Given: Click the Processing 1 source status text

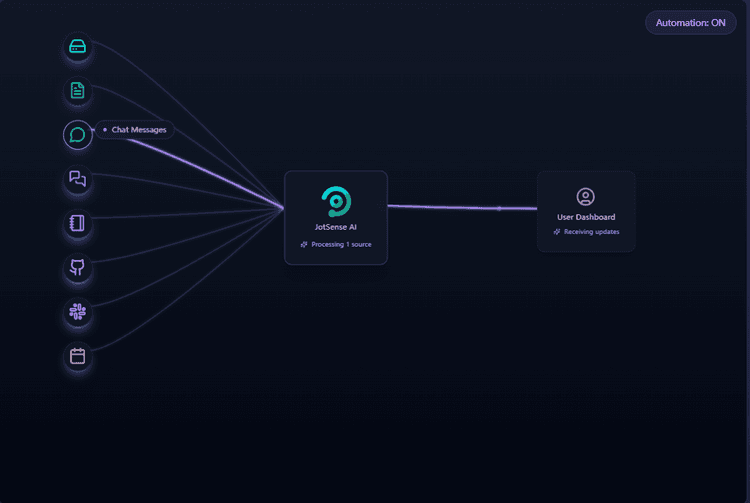Looking at the screenshot, I should click(341, 244).
